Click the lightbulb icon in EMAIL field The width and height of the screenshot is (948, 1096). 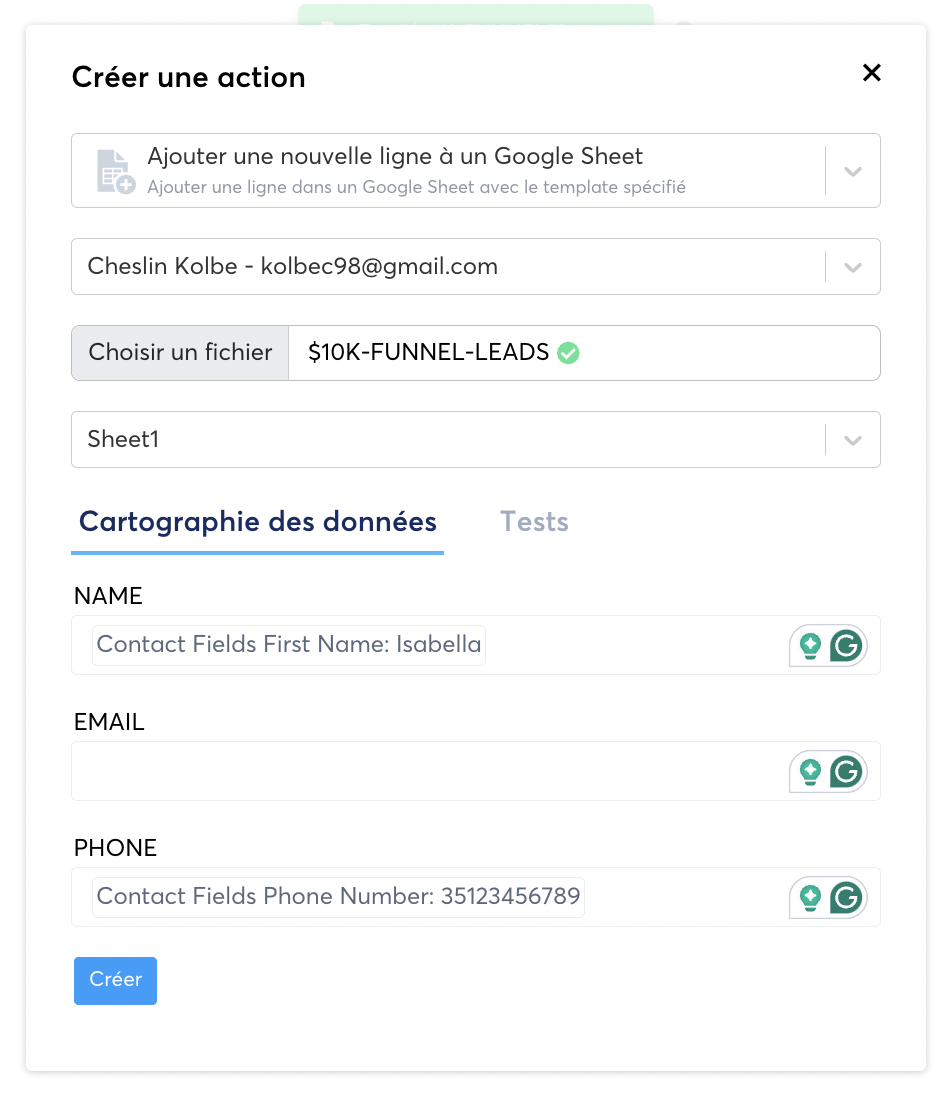pyautogui.click(x=810, y=772)
